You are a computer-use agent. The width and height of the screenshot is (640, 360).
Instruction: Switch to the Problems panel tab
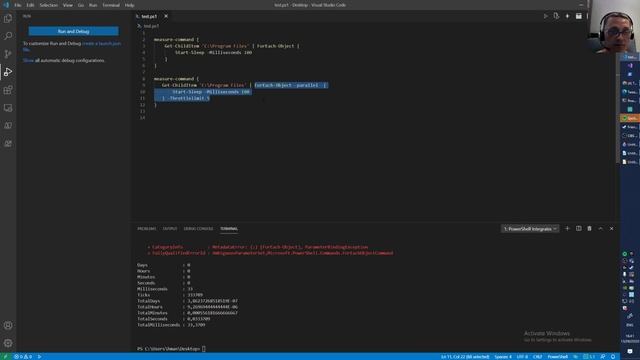tap(147, 229)
